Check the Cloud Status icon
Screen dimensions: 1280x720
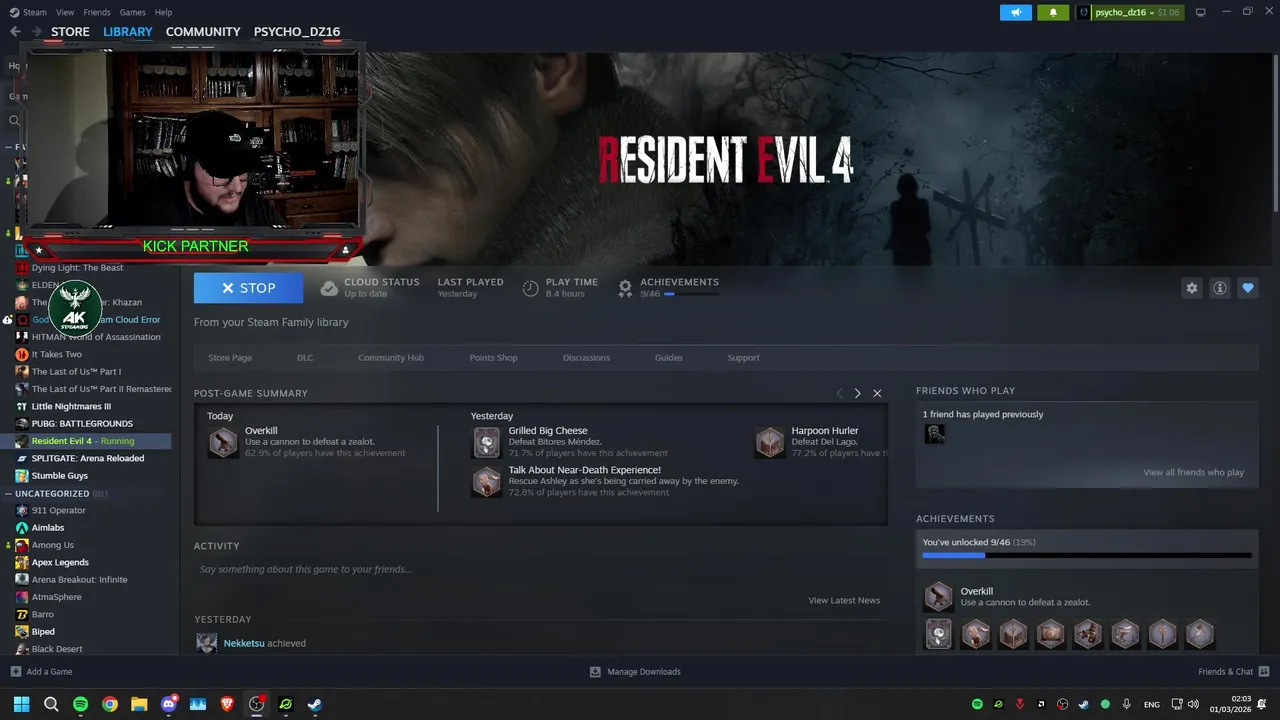click(x=329, y=288)
